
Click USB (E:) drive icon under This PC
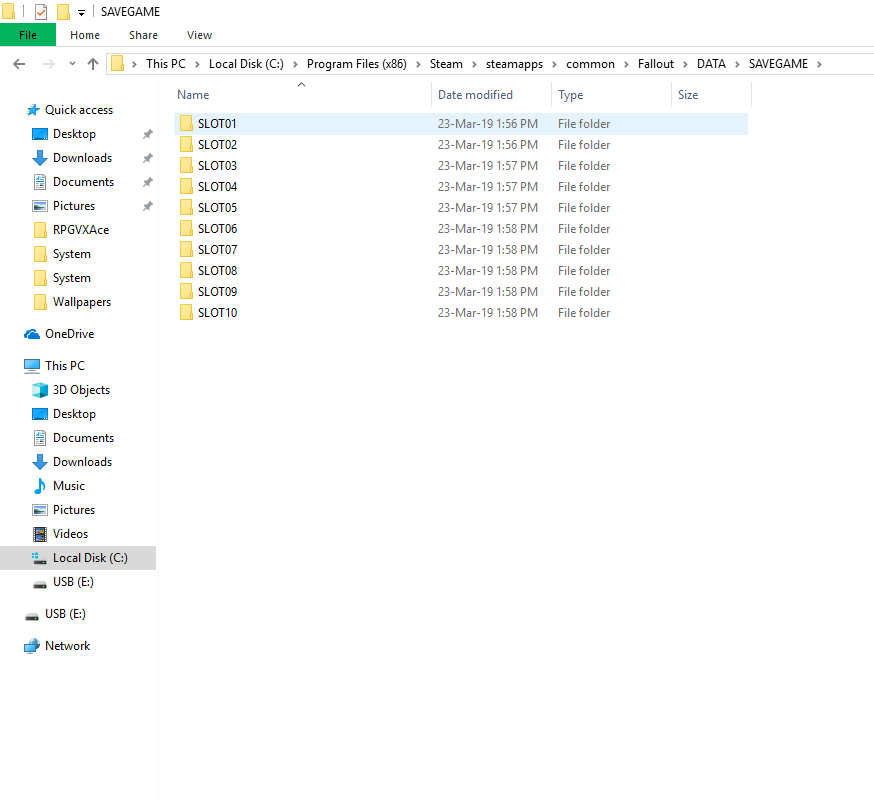point(40,584)
